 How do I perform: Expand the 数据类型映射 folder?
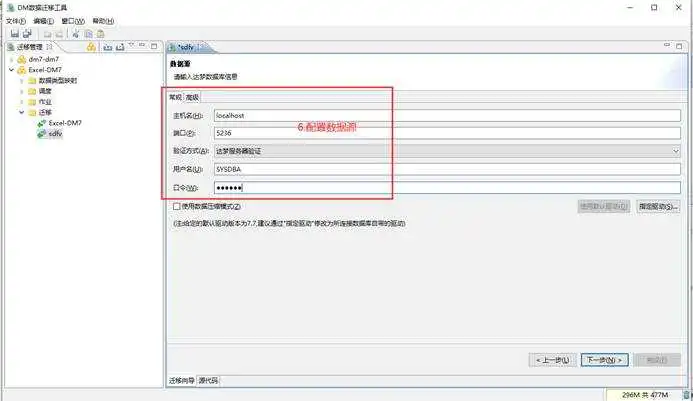pyautogui.click(x=21, y=80)
